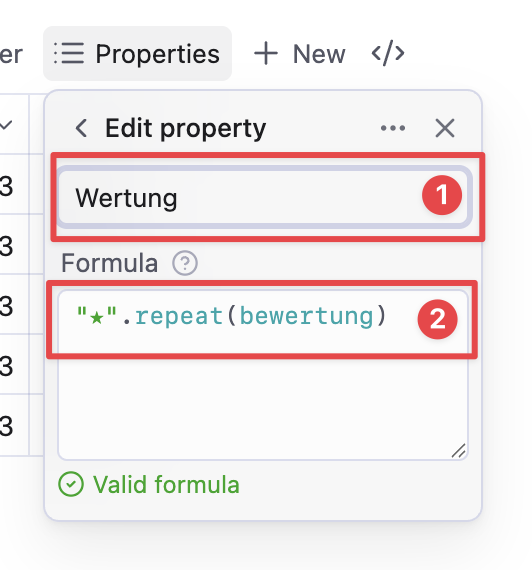Image resolution: width=532 pixels, height=570 pixels.
Task: Select the first table row showing 3
Action: [15, 186]
